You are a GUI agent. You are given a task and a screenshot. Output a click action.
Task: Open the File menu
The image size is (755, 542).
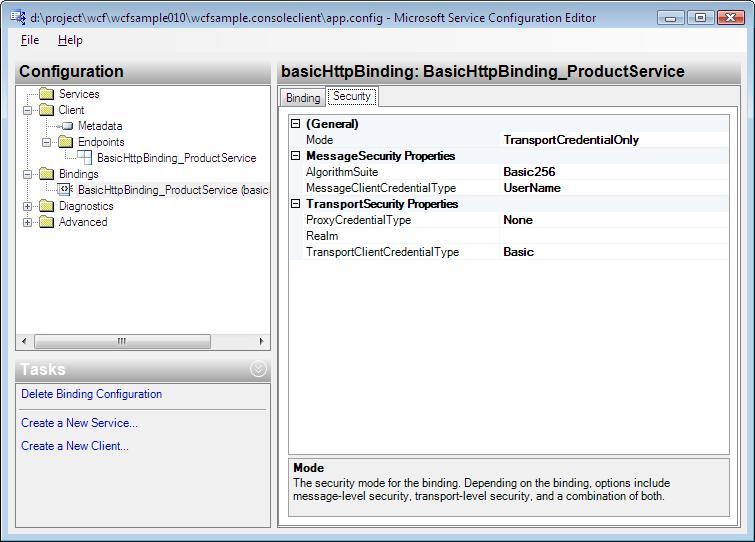click(30, 40)
